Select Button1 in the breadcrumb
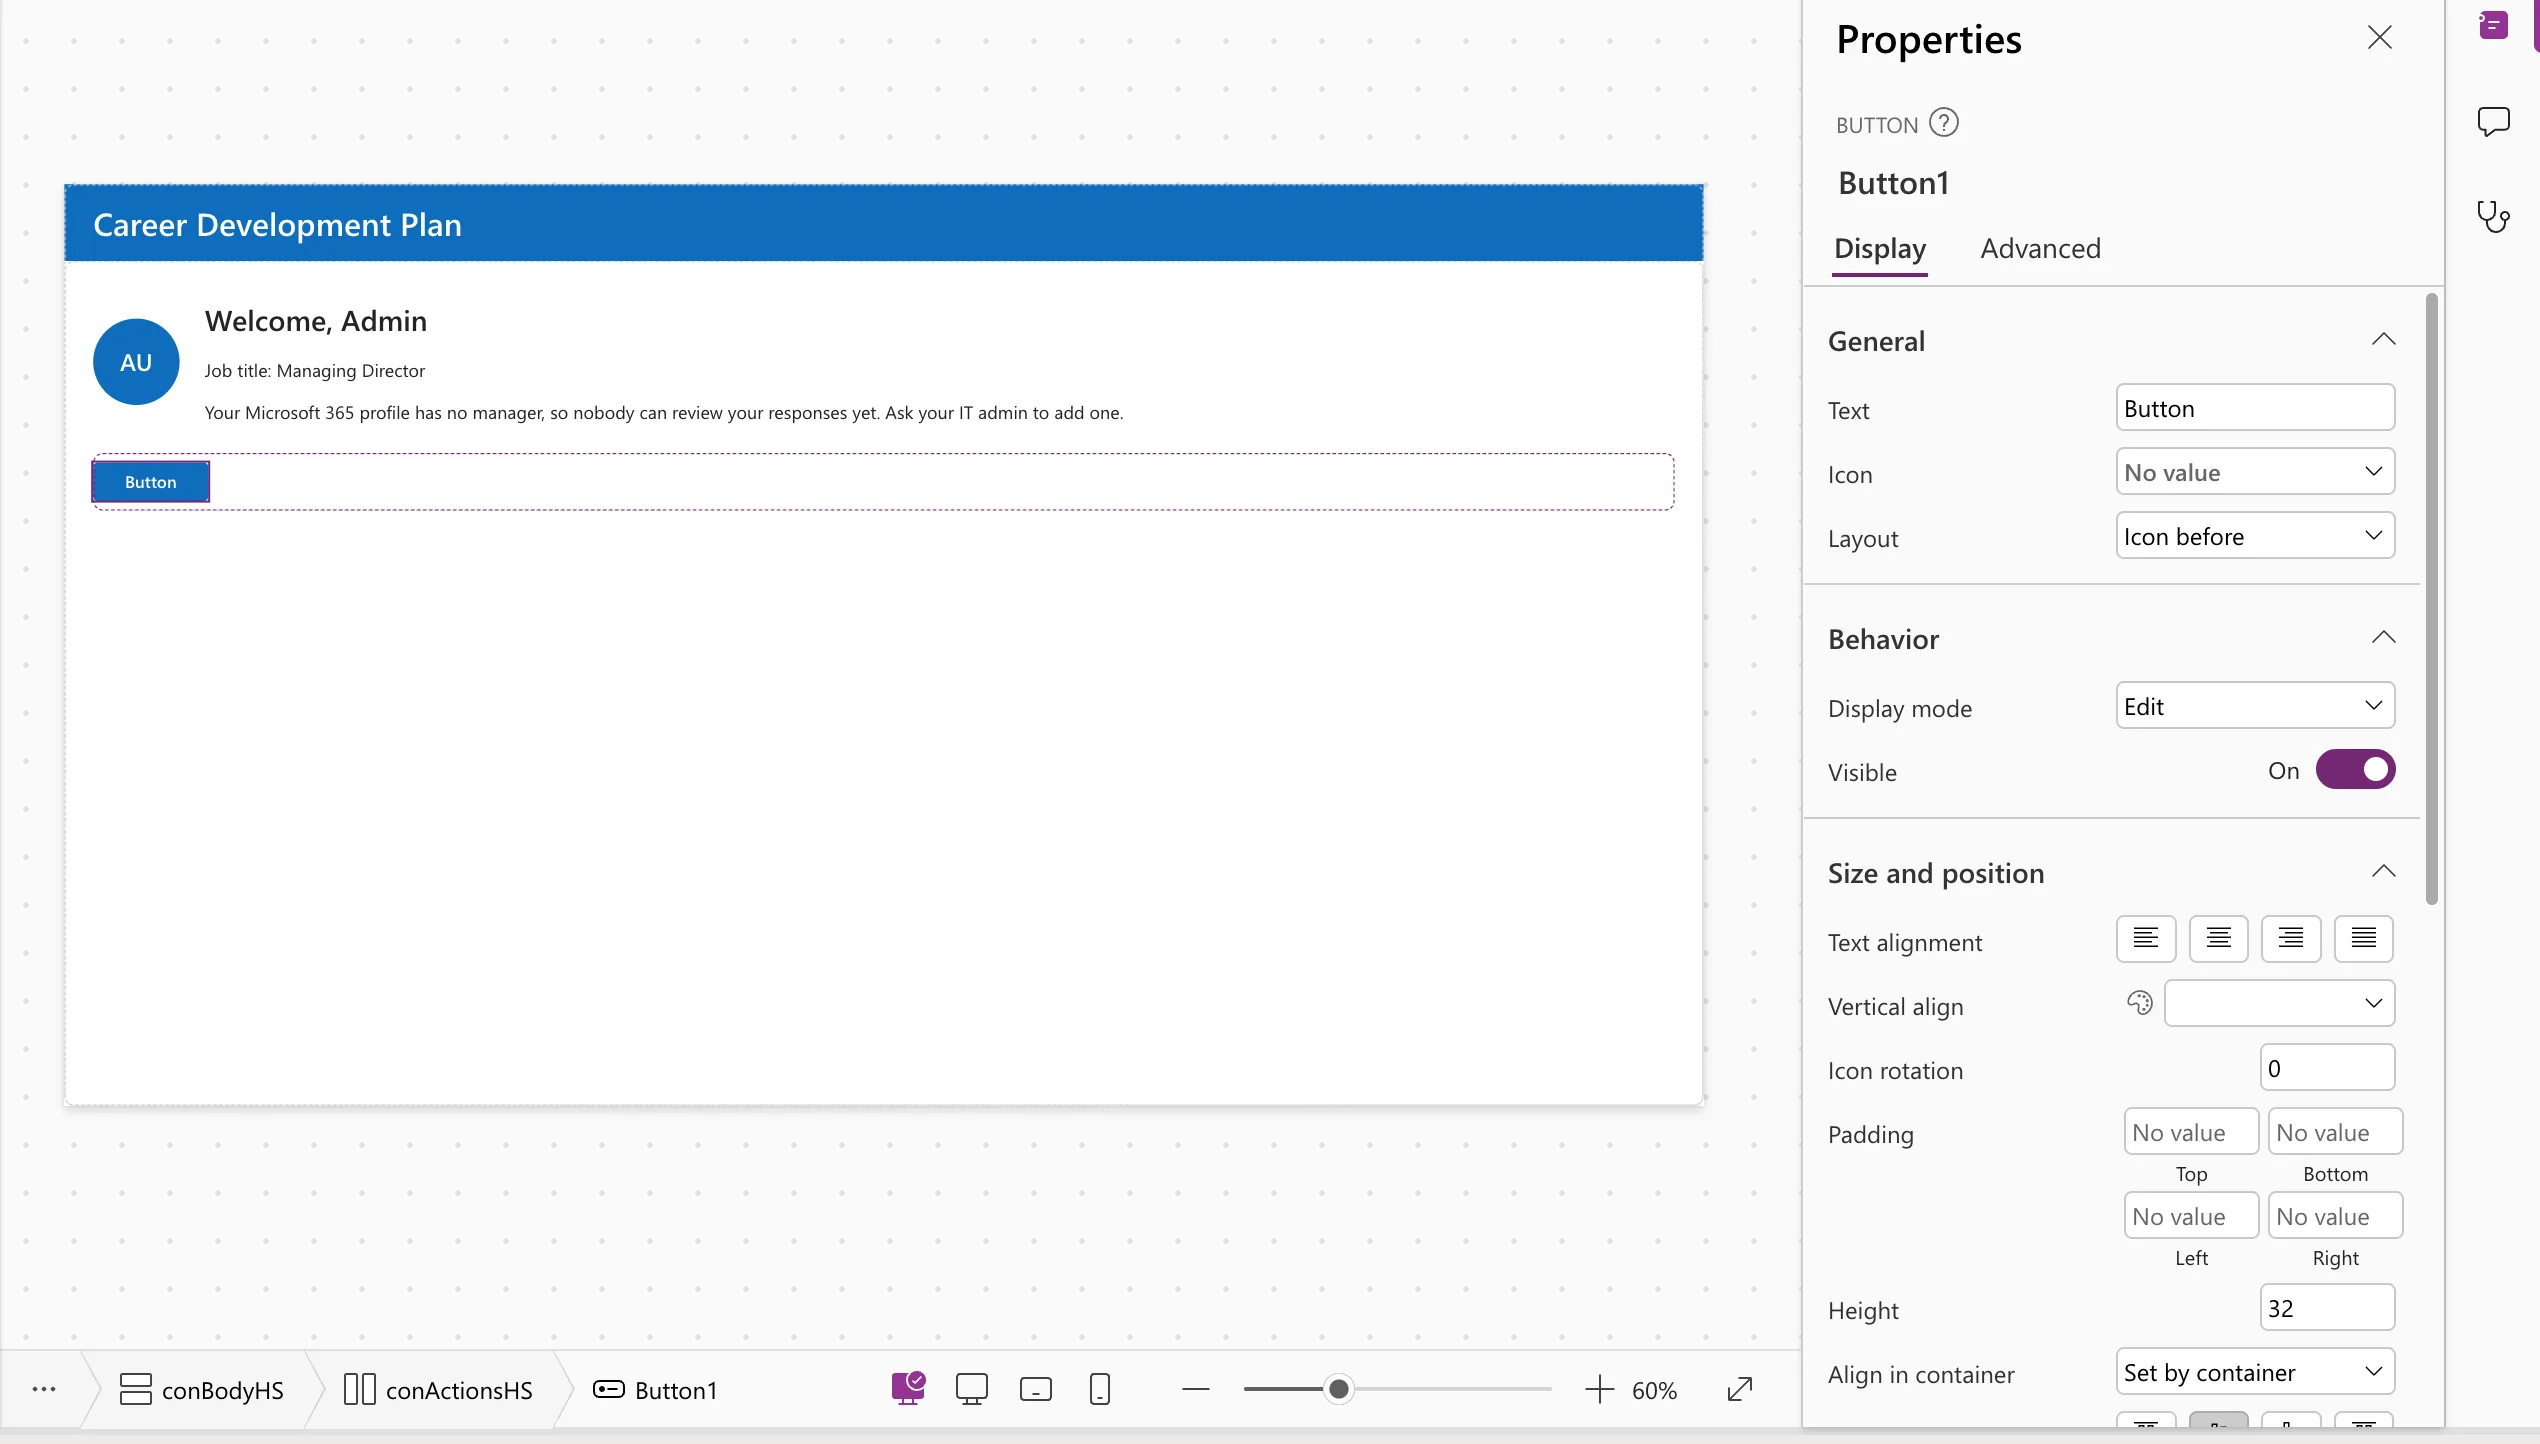 656,1390
